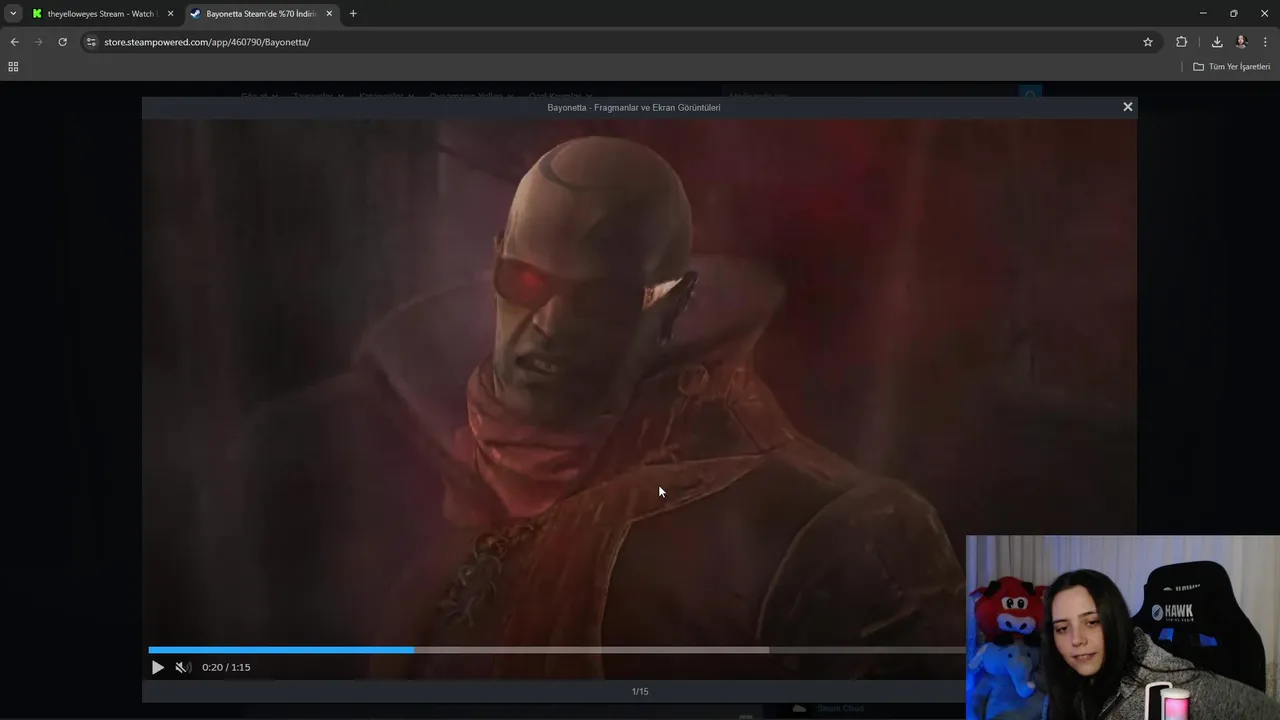Open a new browser tab
Image resolution: width=1280 pixels, height=720 pixels.
click(x=353, y=14)
